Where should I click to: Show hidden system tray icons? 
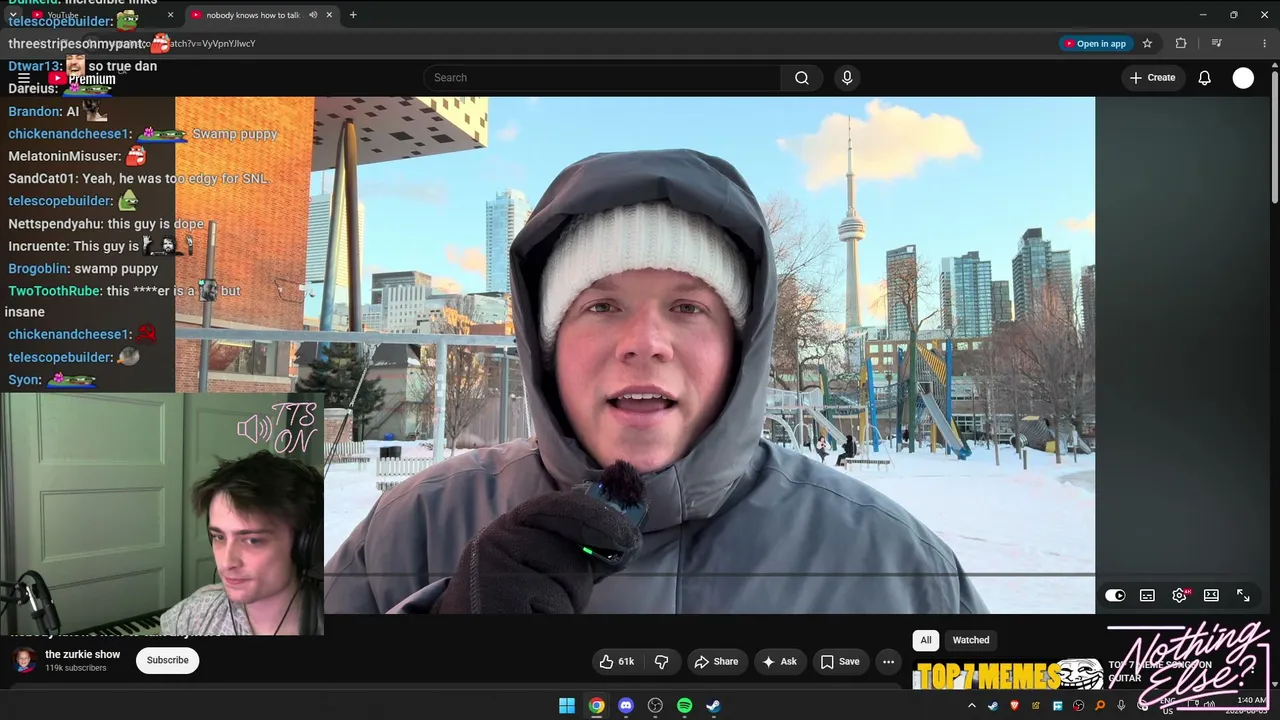point(972,706)
